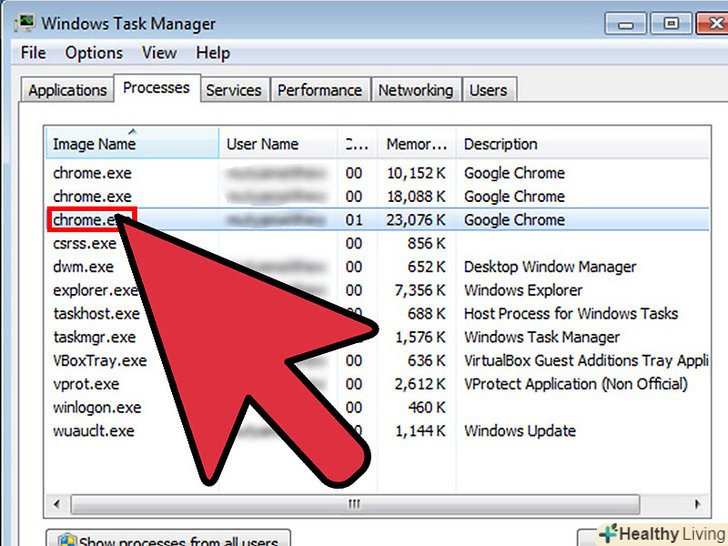Switch to the Users tab
The width and height of the screenshot is (728, 546).
pos(488,90)
